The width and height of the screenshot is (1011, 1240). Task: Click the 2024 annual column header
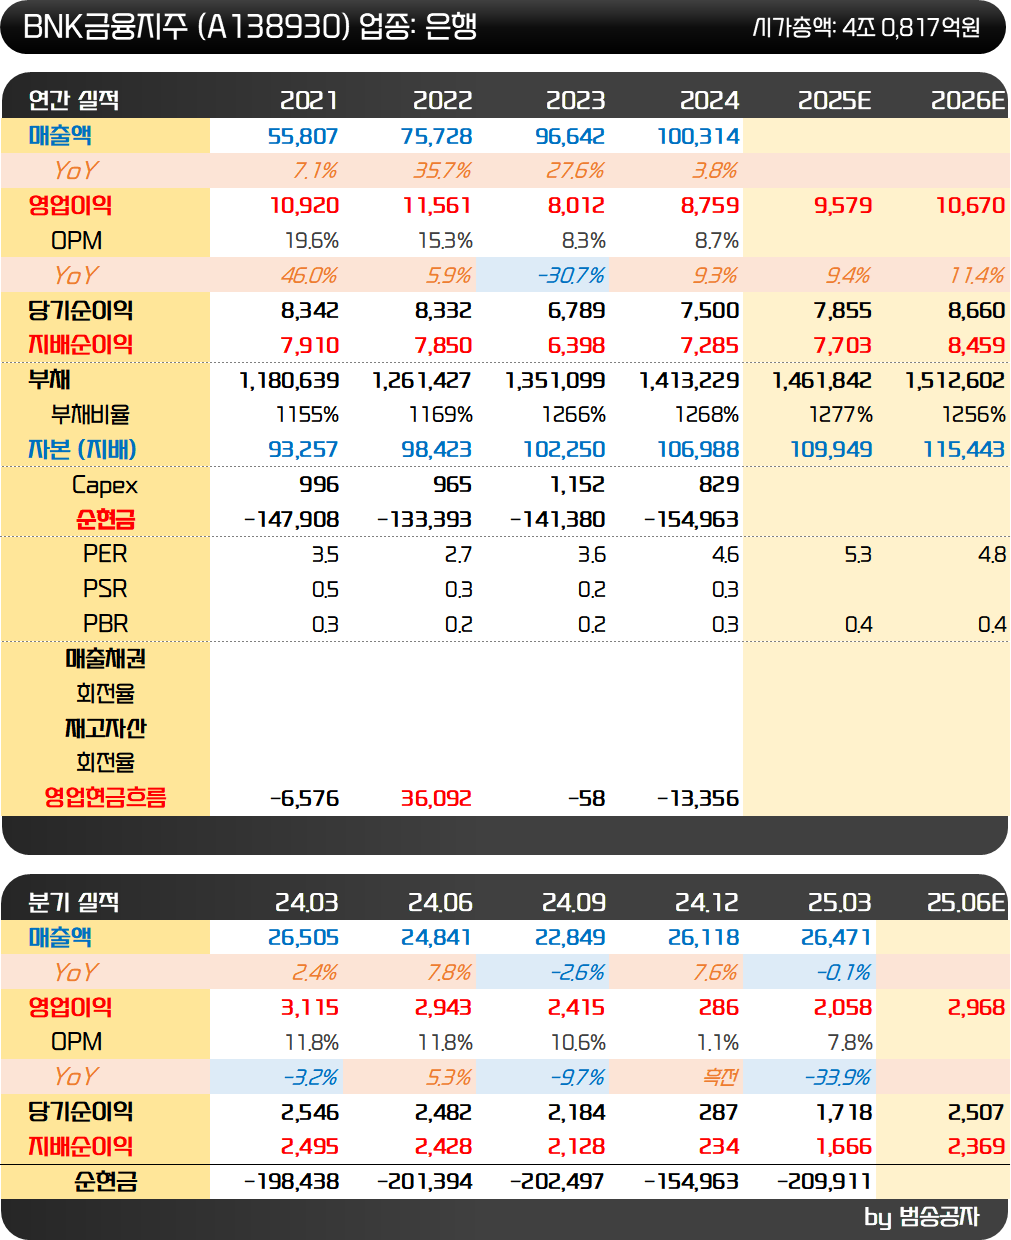click(709, 100)
